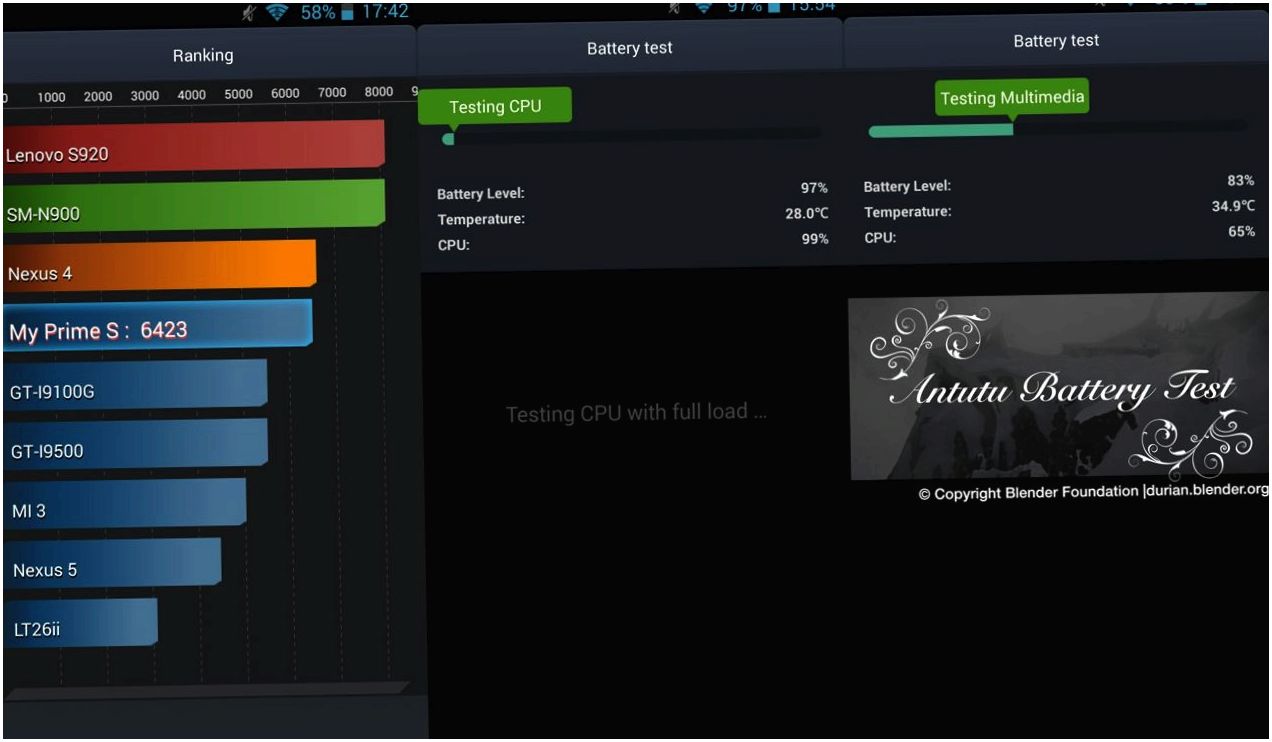This screenshot has width=1272, height=742.
Task: Select the Nexus 4 ranking bar
Action: point(160,266)
